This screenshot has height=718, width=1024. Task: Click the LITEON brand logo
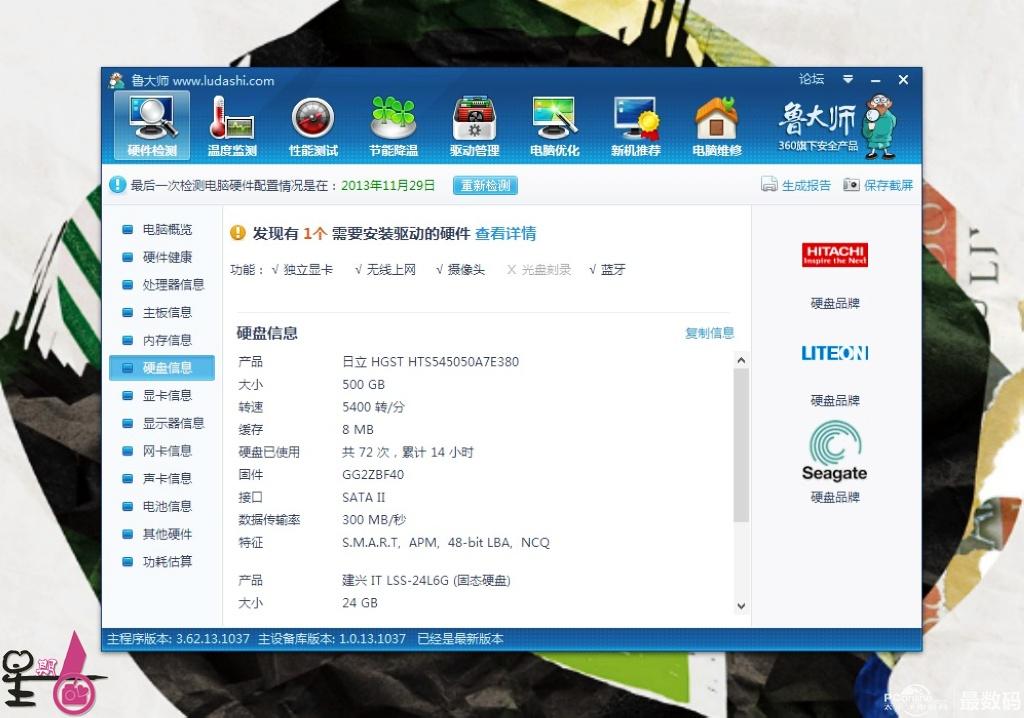835,353
